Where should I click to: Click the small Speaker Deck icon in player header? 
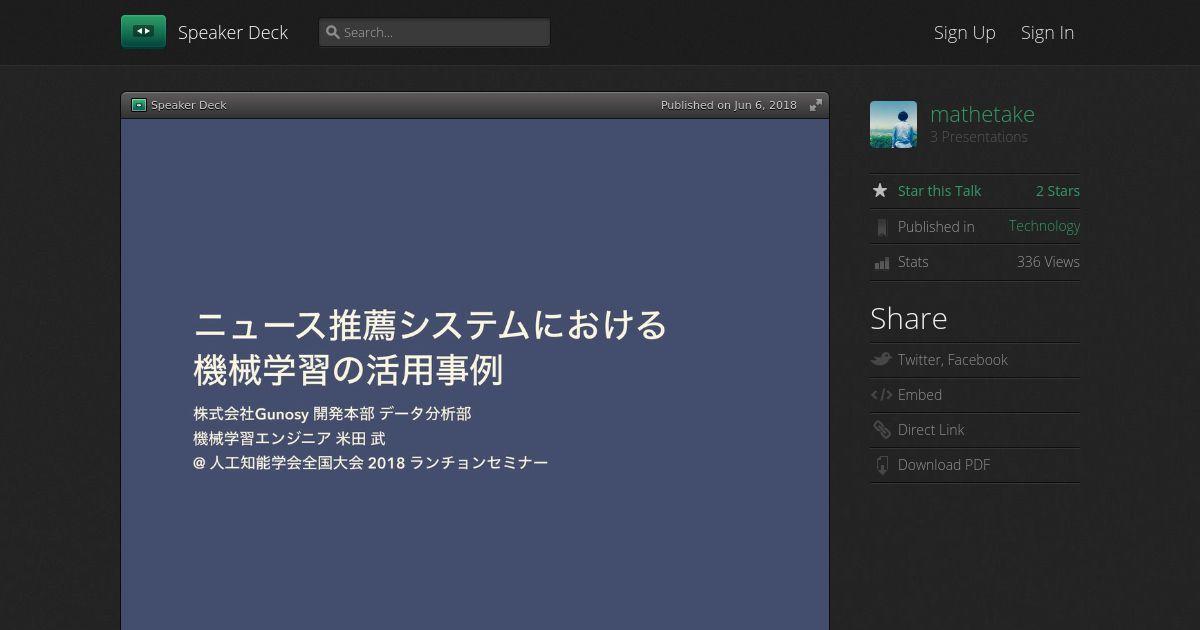(139, 105)
